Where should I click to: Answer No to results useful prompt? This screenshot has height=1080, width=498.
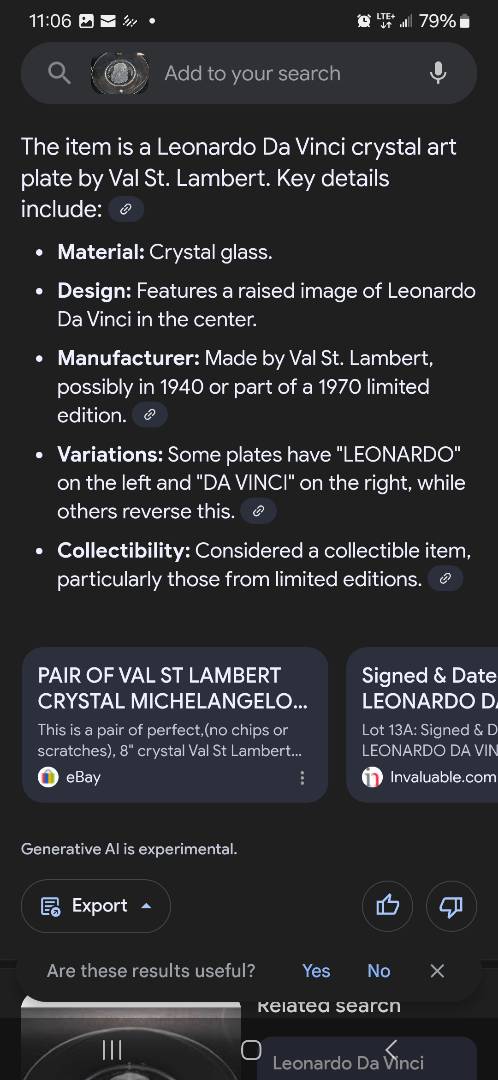(379, 970)
